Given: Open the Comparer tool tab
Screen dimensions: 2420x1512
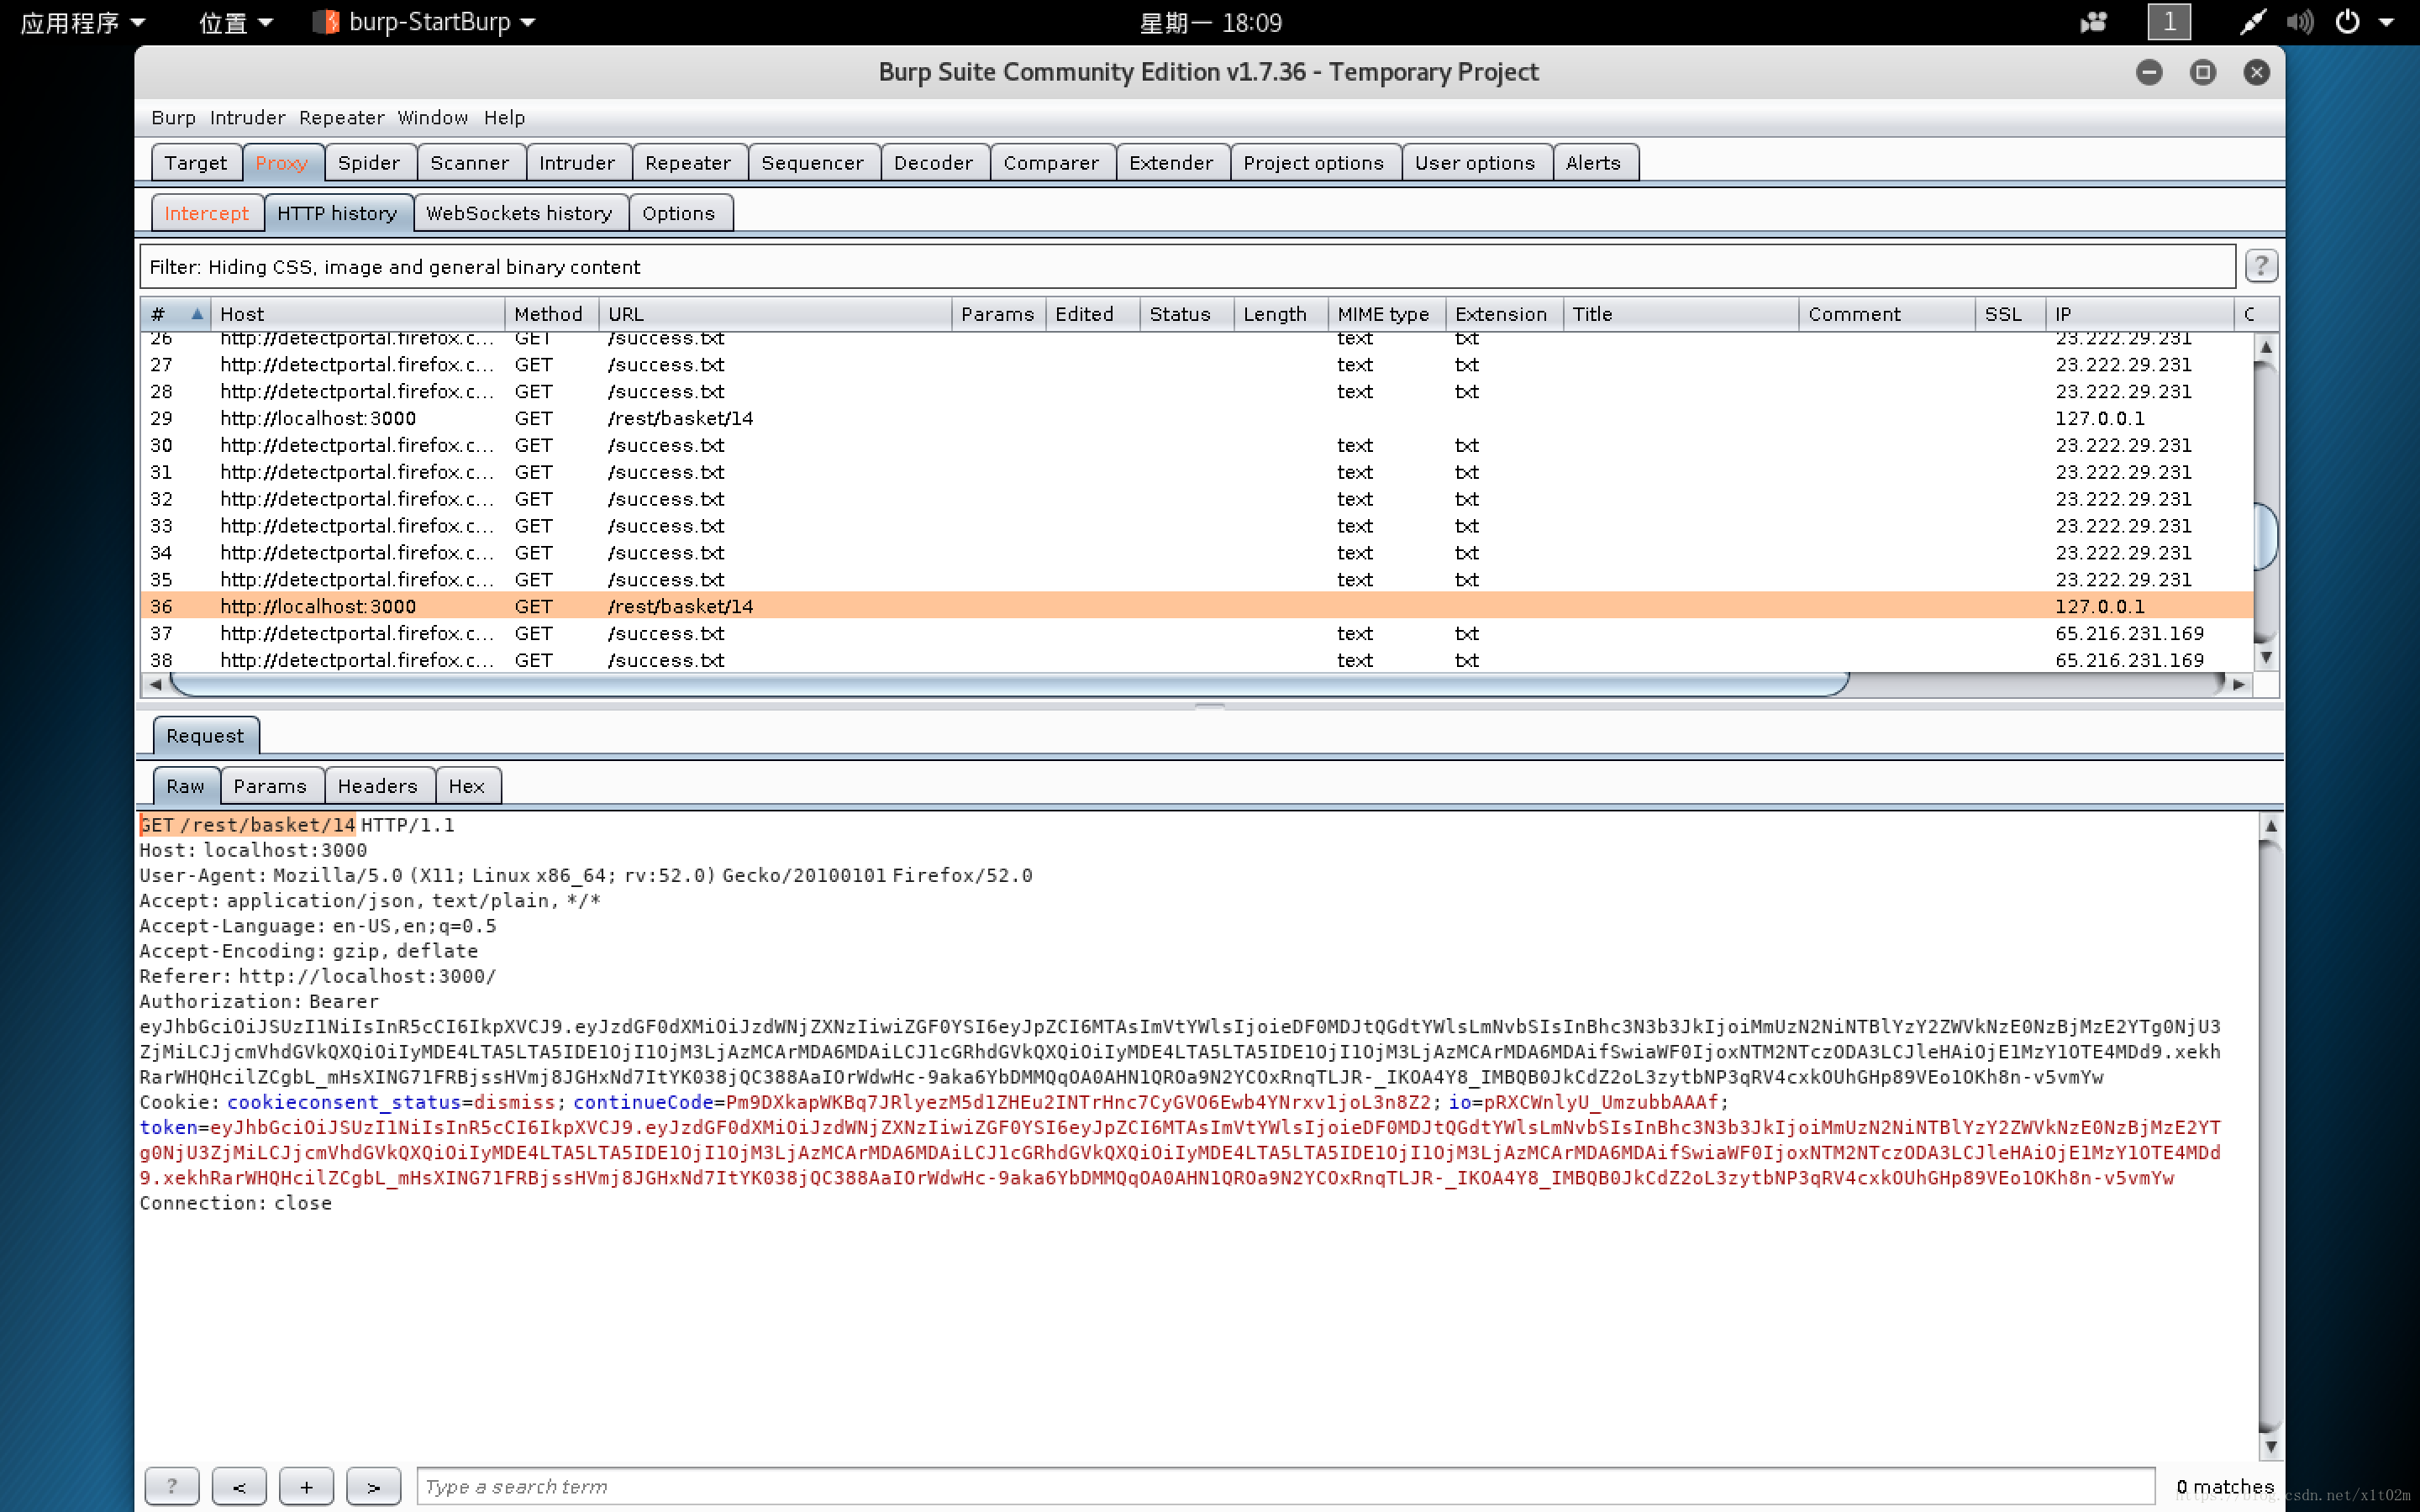Looking at the screenshot, I should pyautogui.click(x=1049, y=162).
